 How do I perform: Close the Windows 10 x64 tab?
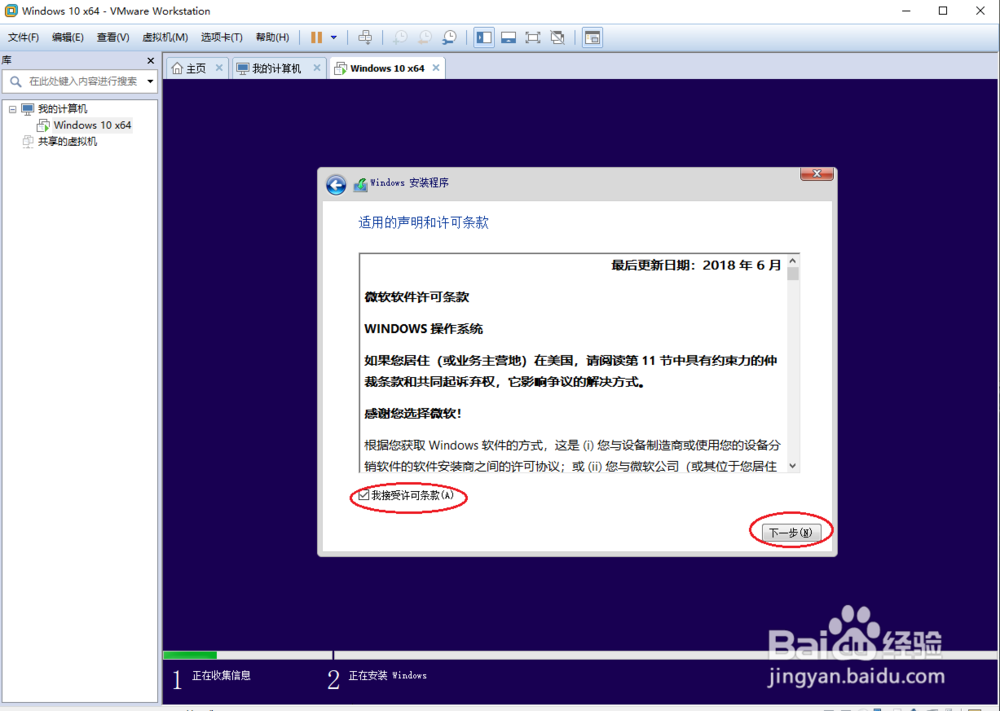436,68
